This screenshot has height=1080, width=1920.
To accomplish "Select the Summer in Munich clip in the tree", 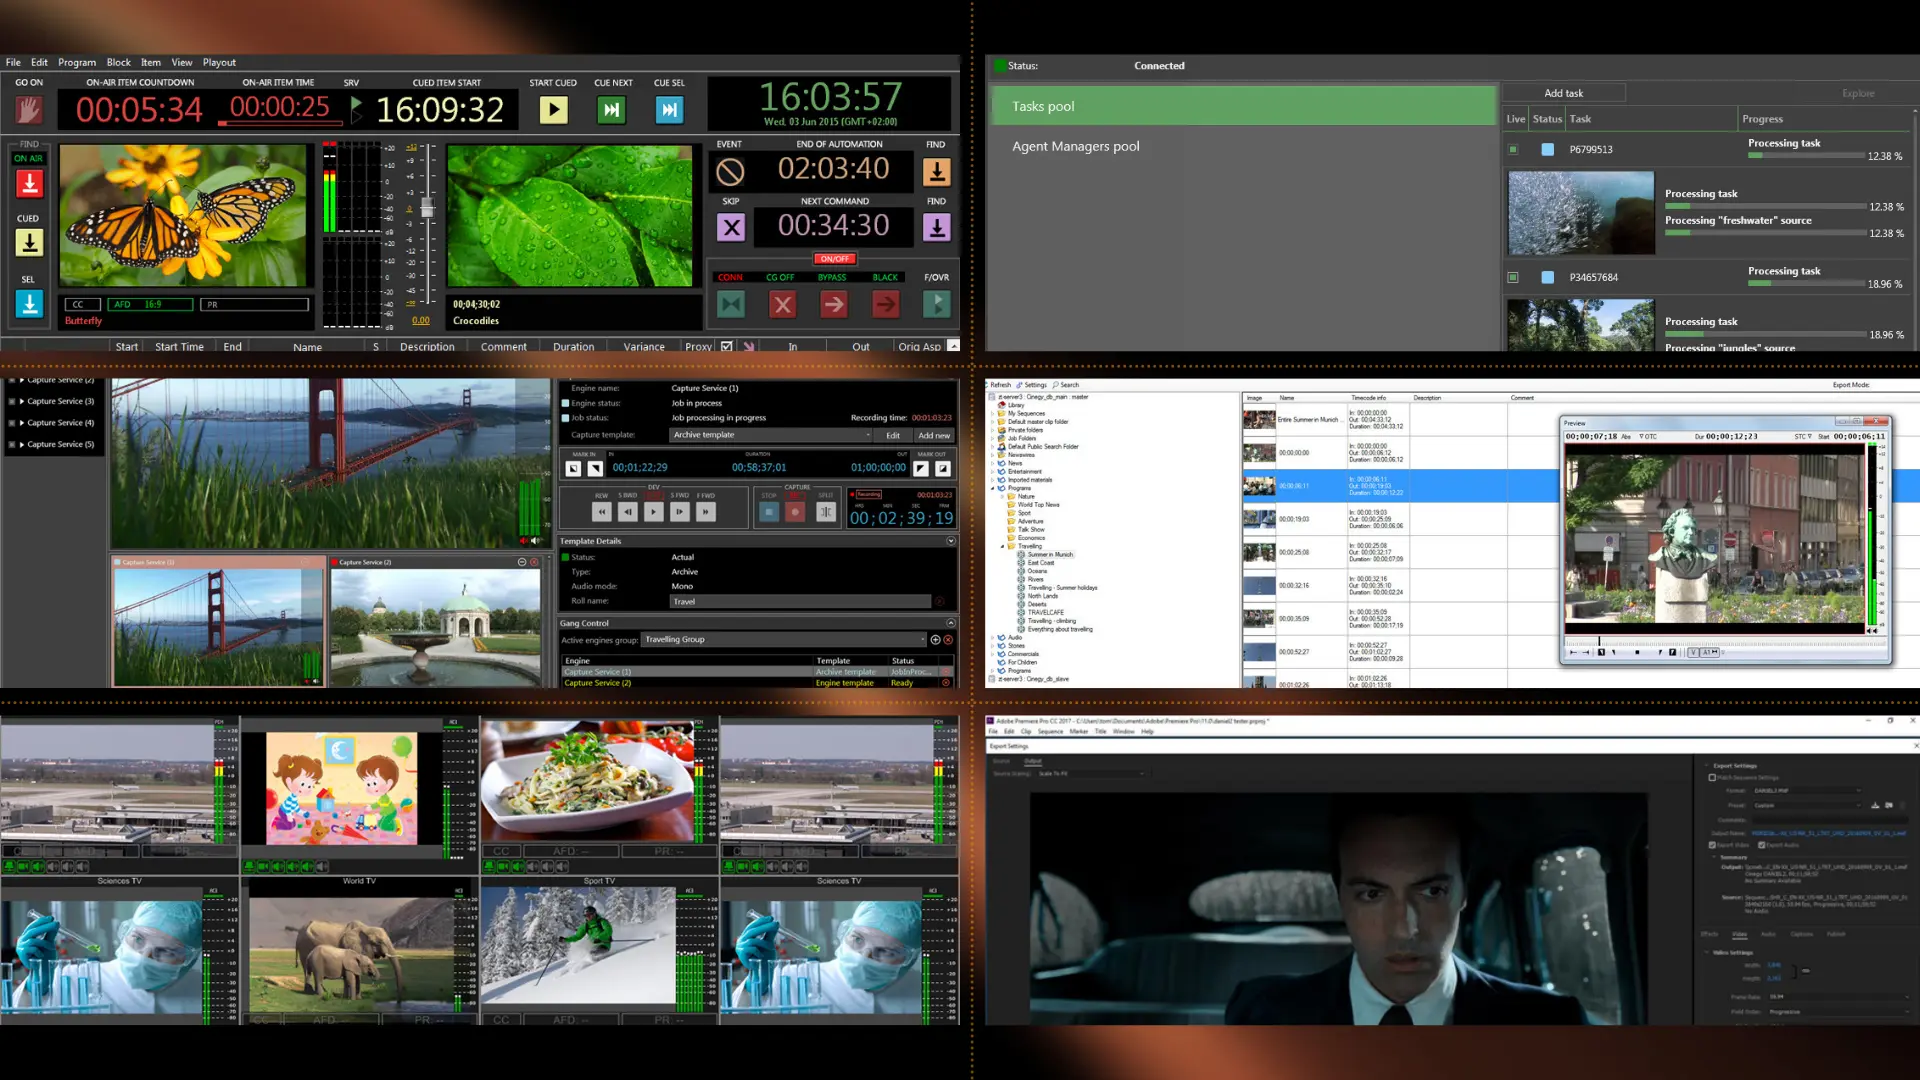I will point(1050,555).
